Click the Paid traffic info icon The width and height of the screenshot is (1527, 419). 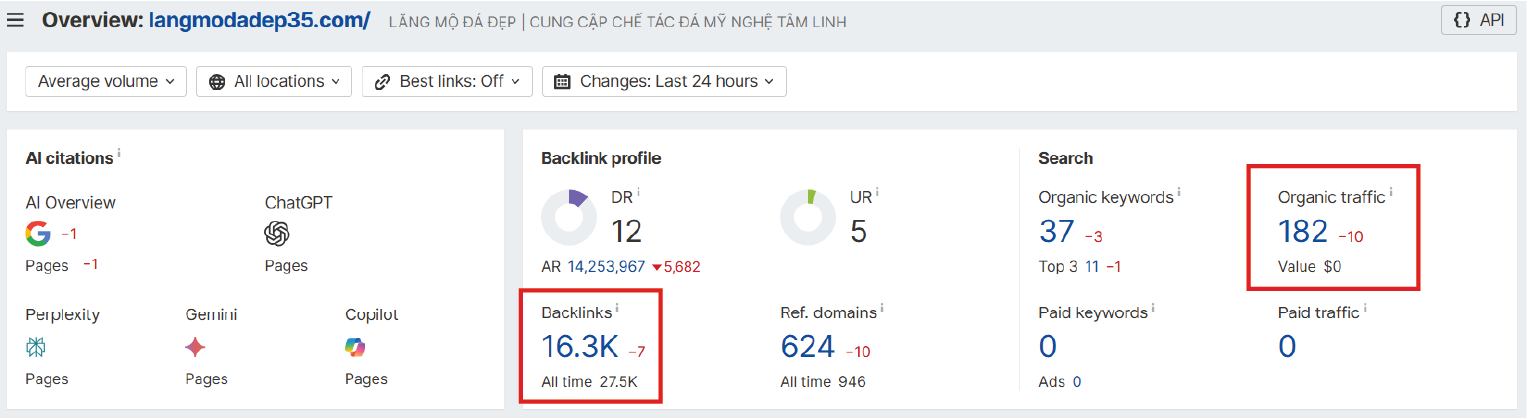pyautogui.click(x=1365, y=308)
